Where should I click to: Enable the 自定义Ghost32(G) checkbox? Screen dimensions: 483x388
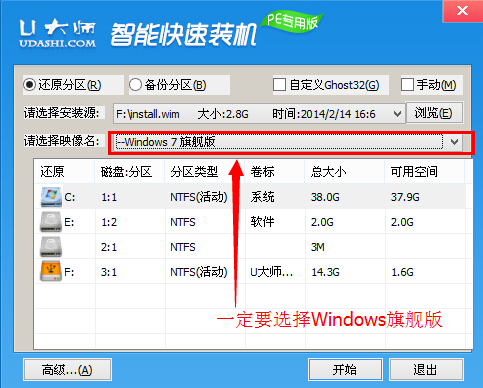click(279, 85)
